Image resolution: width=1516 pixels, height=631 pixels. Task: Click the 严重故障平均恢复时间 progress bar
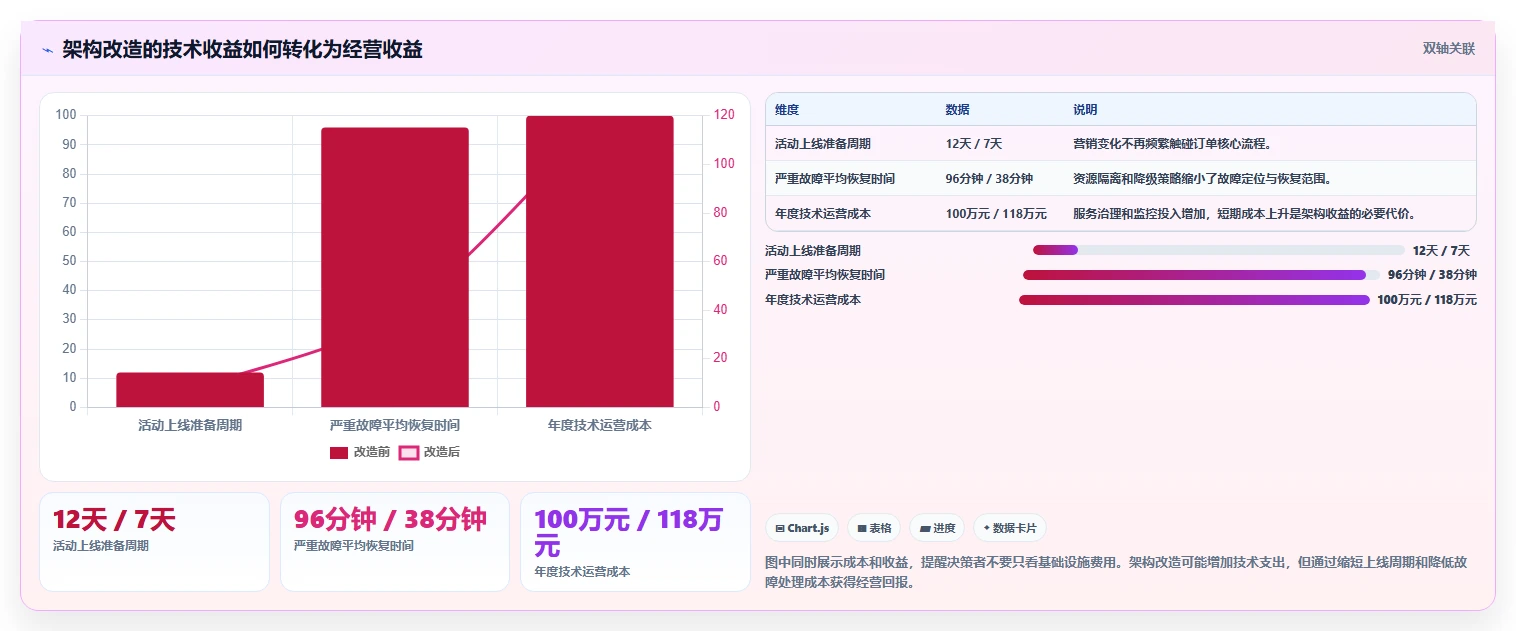1201,275
